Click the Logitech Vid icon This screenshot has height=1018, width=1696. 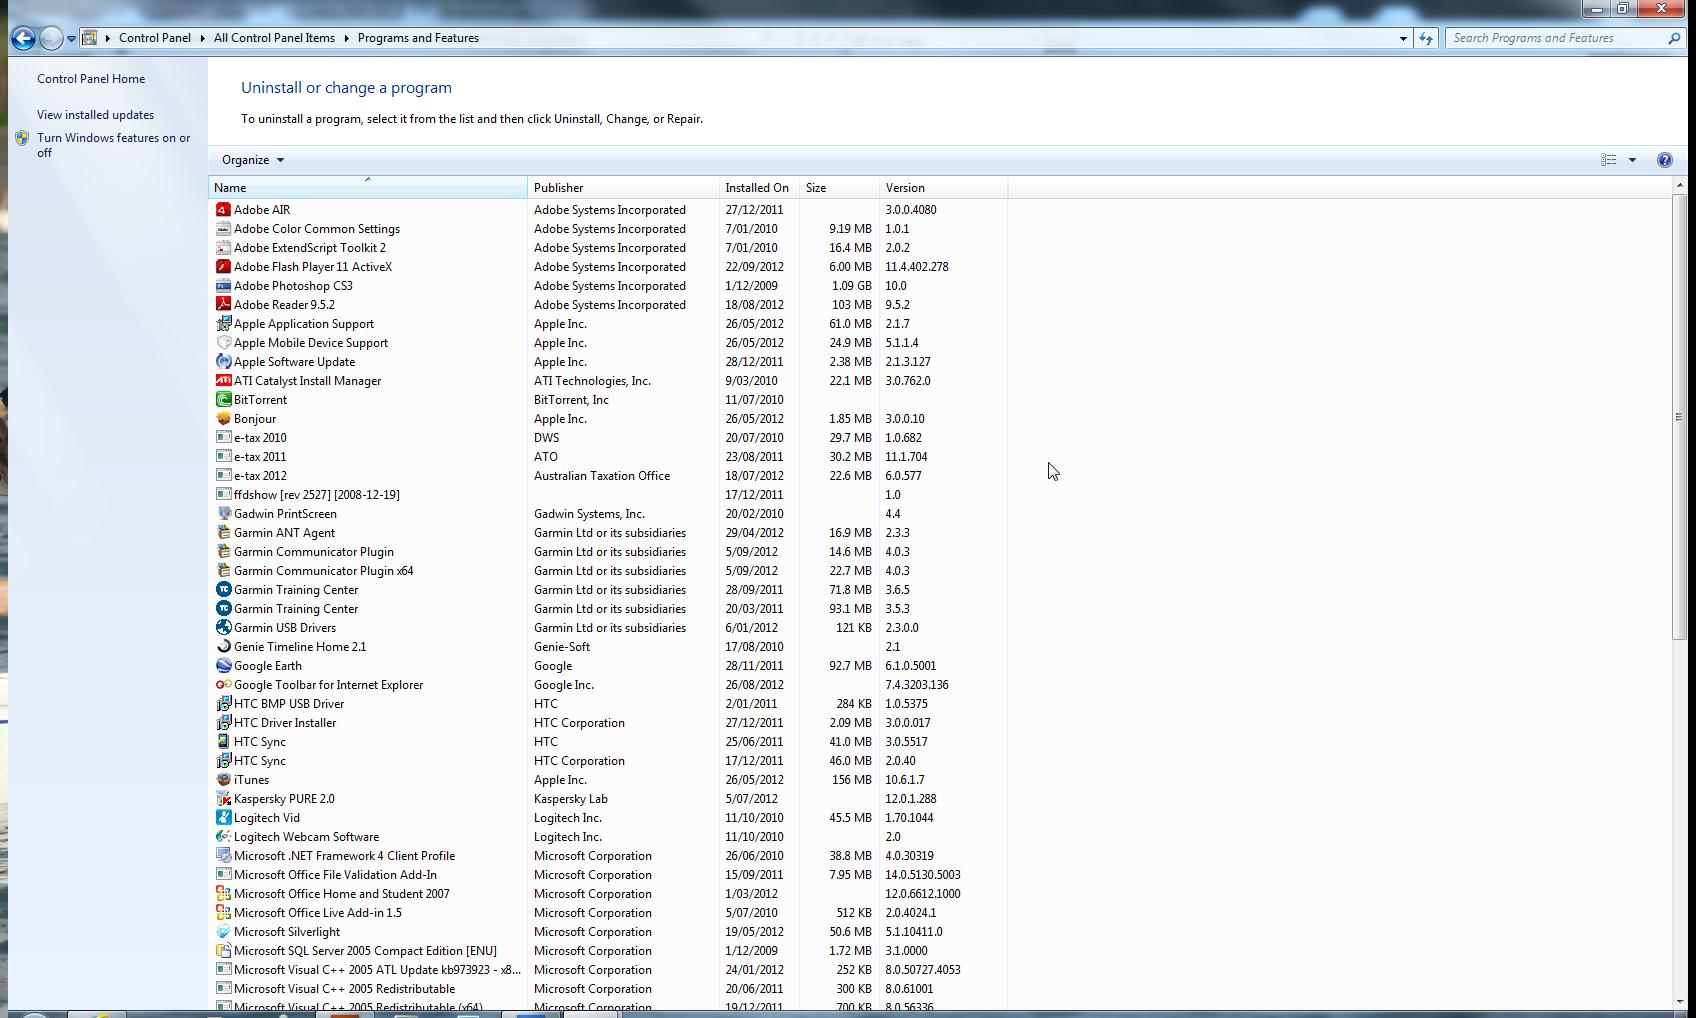pyautogui.click(x=223, y=818)
